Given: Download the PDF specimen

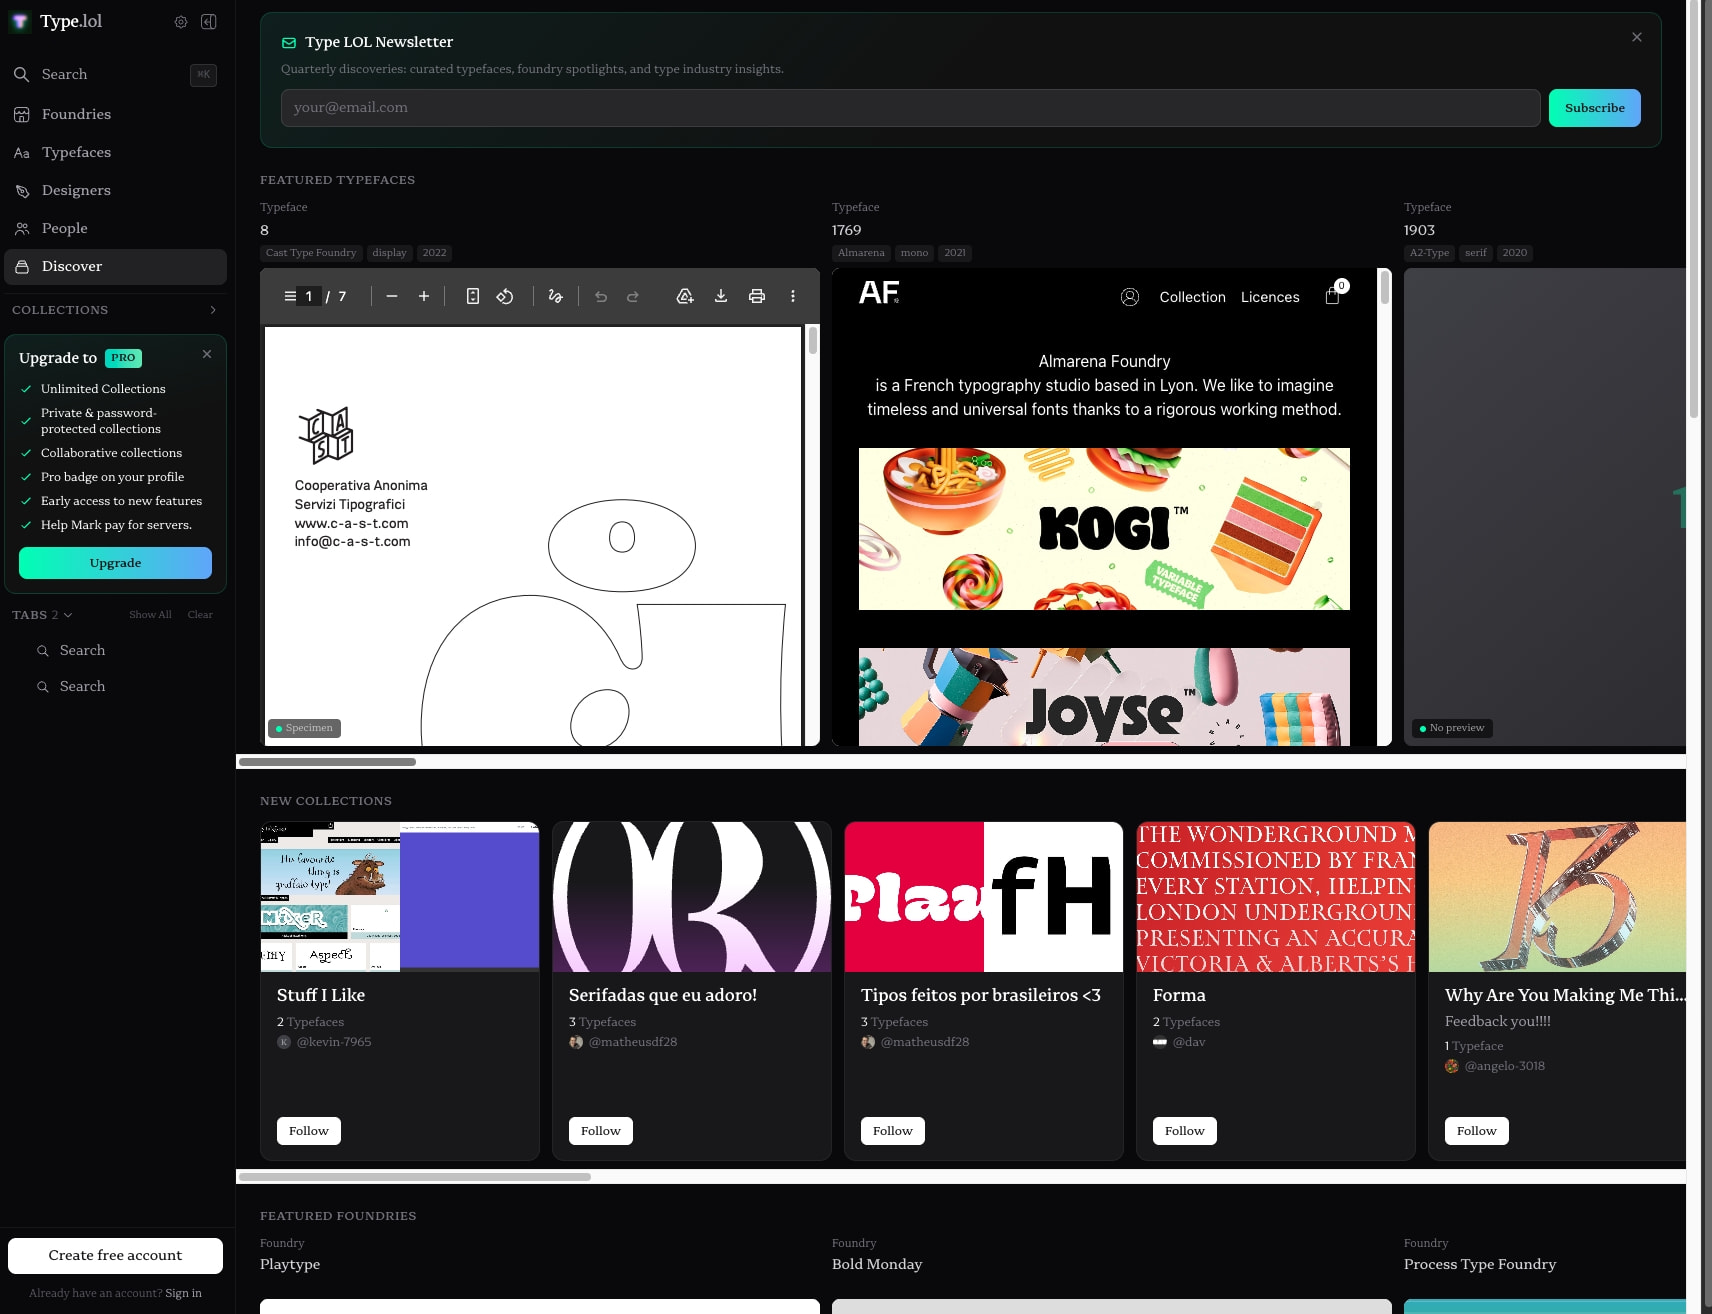Looking at the screenshot, I should pos(721,296).
